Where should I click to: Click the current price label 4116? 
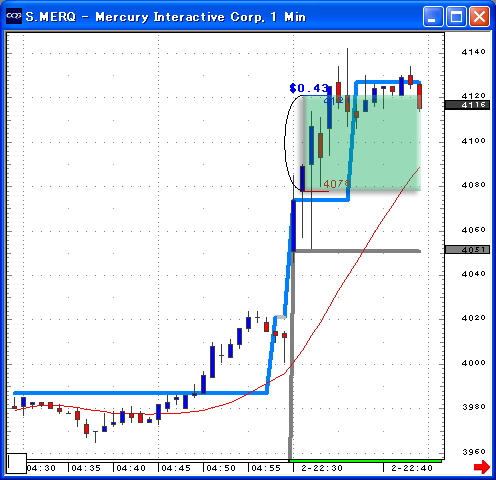coord(467,105)
